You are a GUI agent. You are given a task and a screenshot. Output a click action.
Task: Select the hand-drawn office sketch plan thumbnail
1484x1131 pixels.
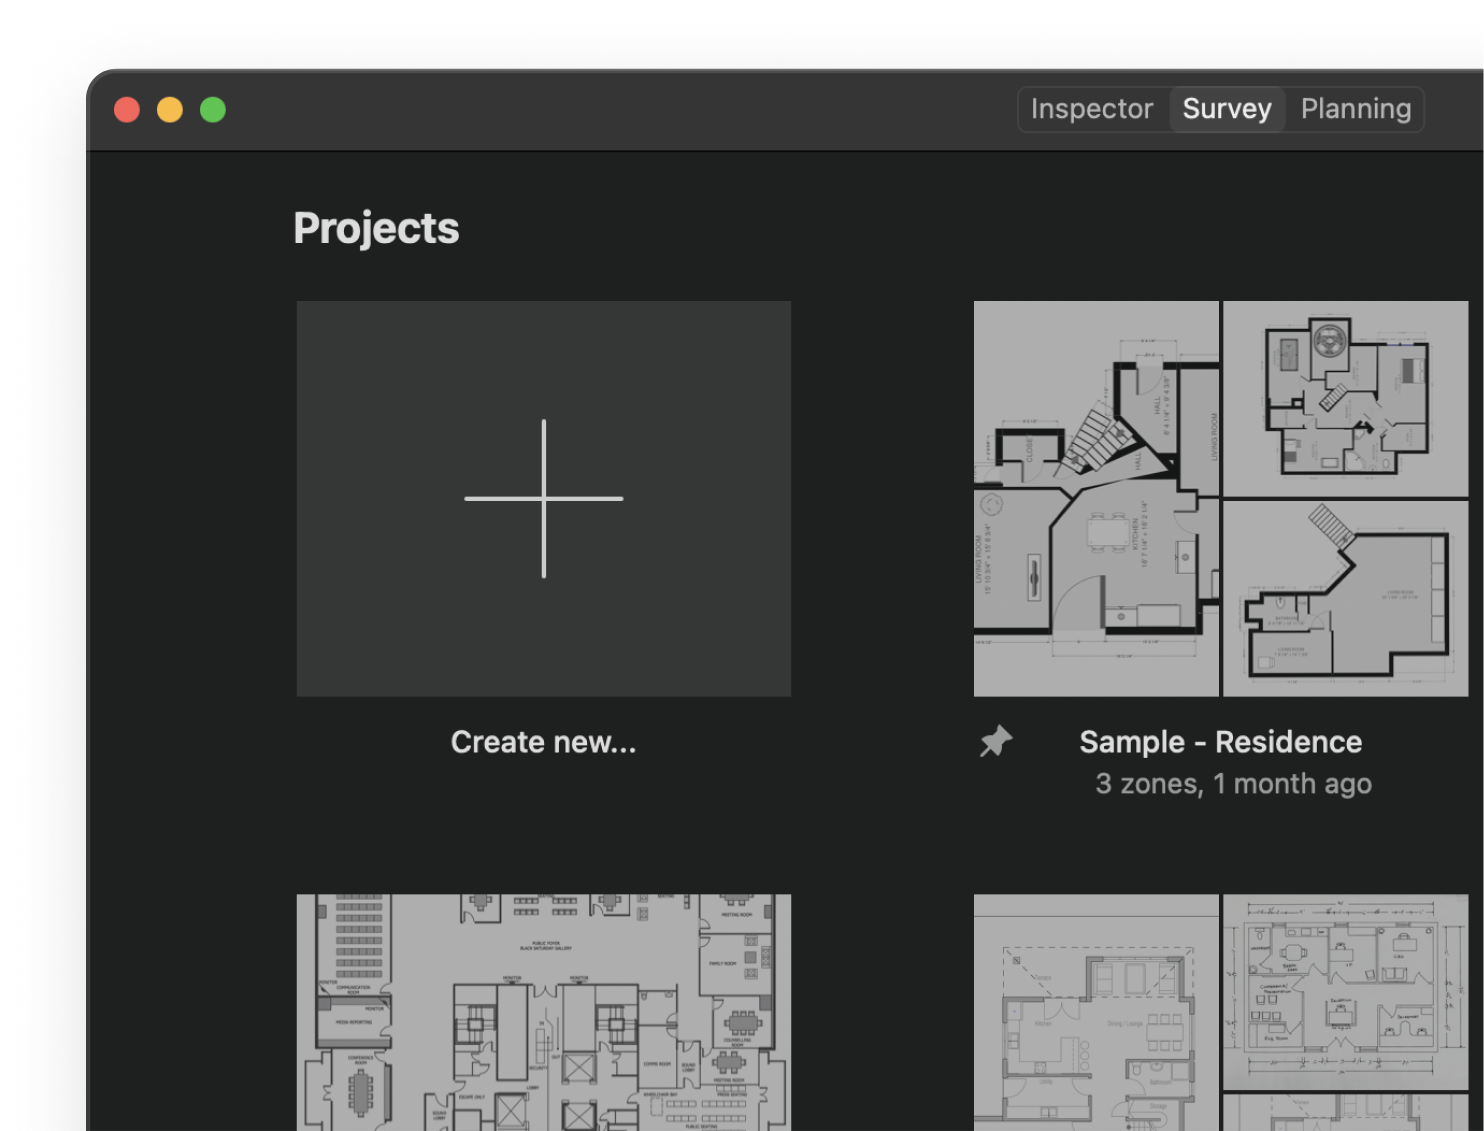(1345, 990)
